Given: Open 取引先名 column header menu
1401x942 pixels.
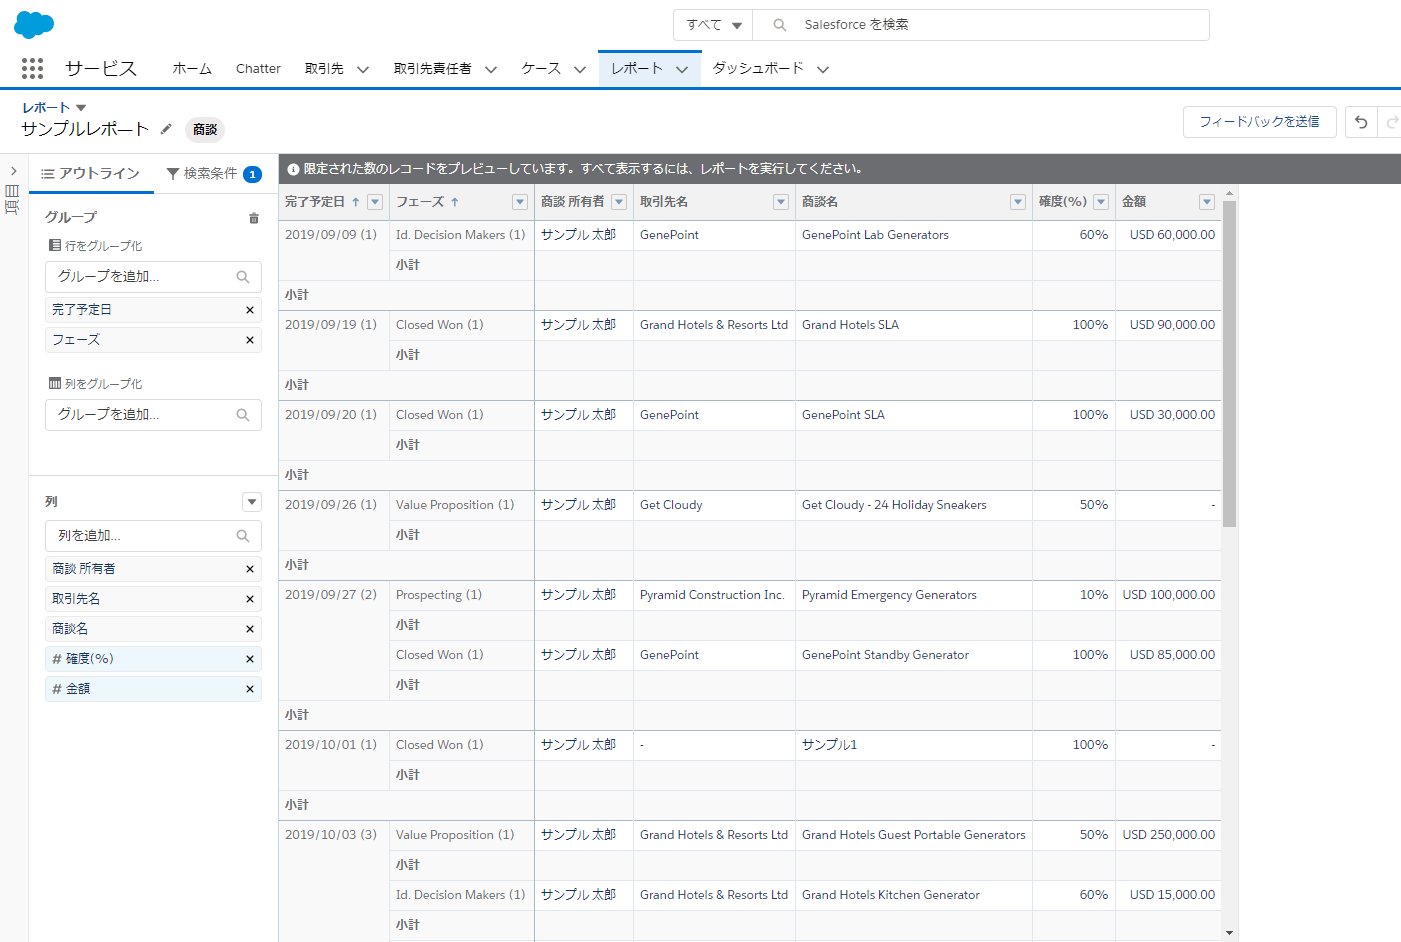Looking at the screenshot, I should coord(781,202).
